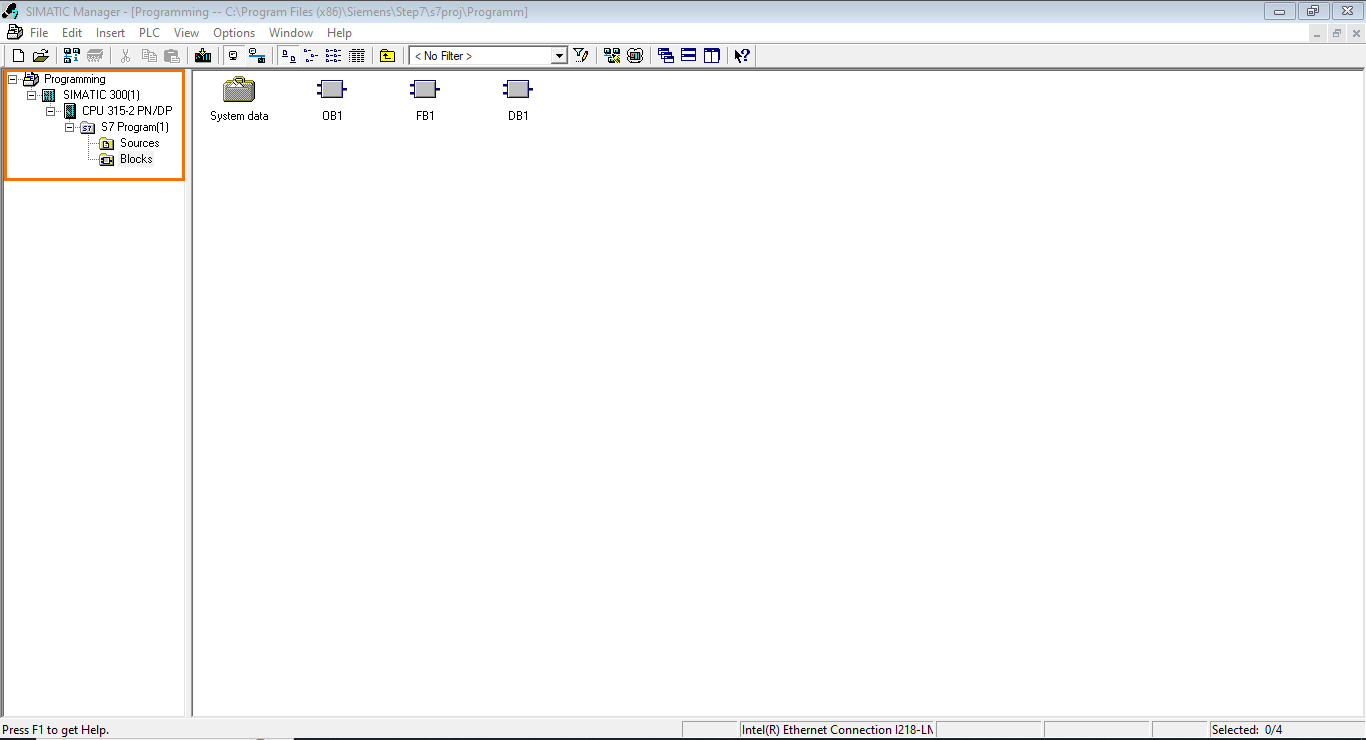Select the FB1 block icon

point(425,90)
